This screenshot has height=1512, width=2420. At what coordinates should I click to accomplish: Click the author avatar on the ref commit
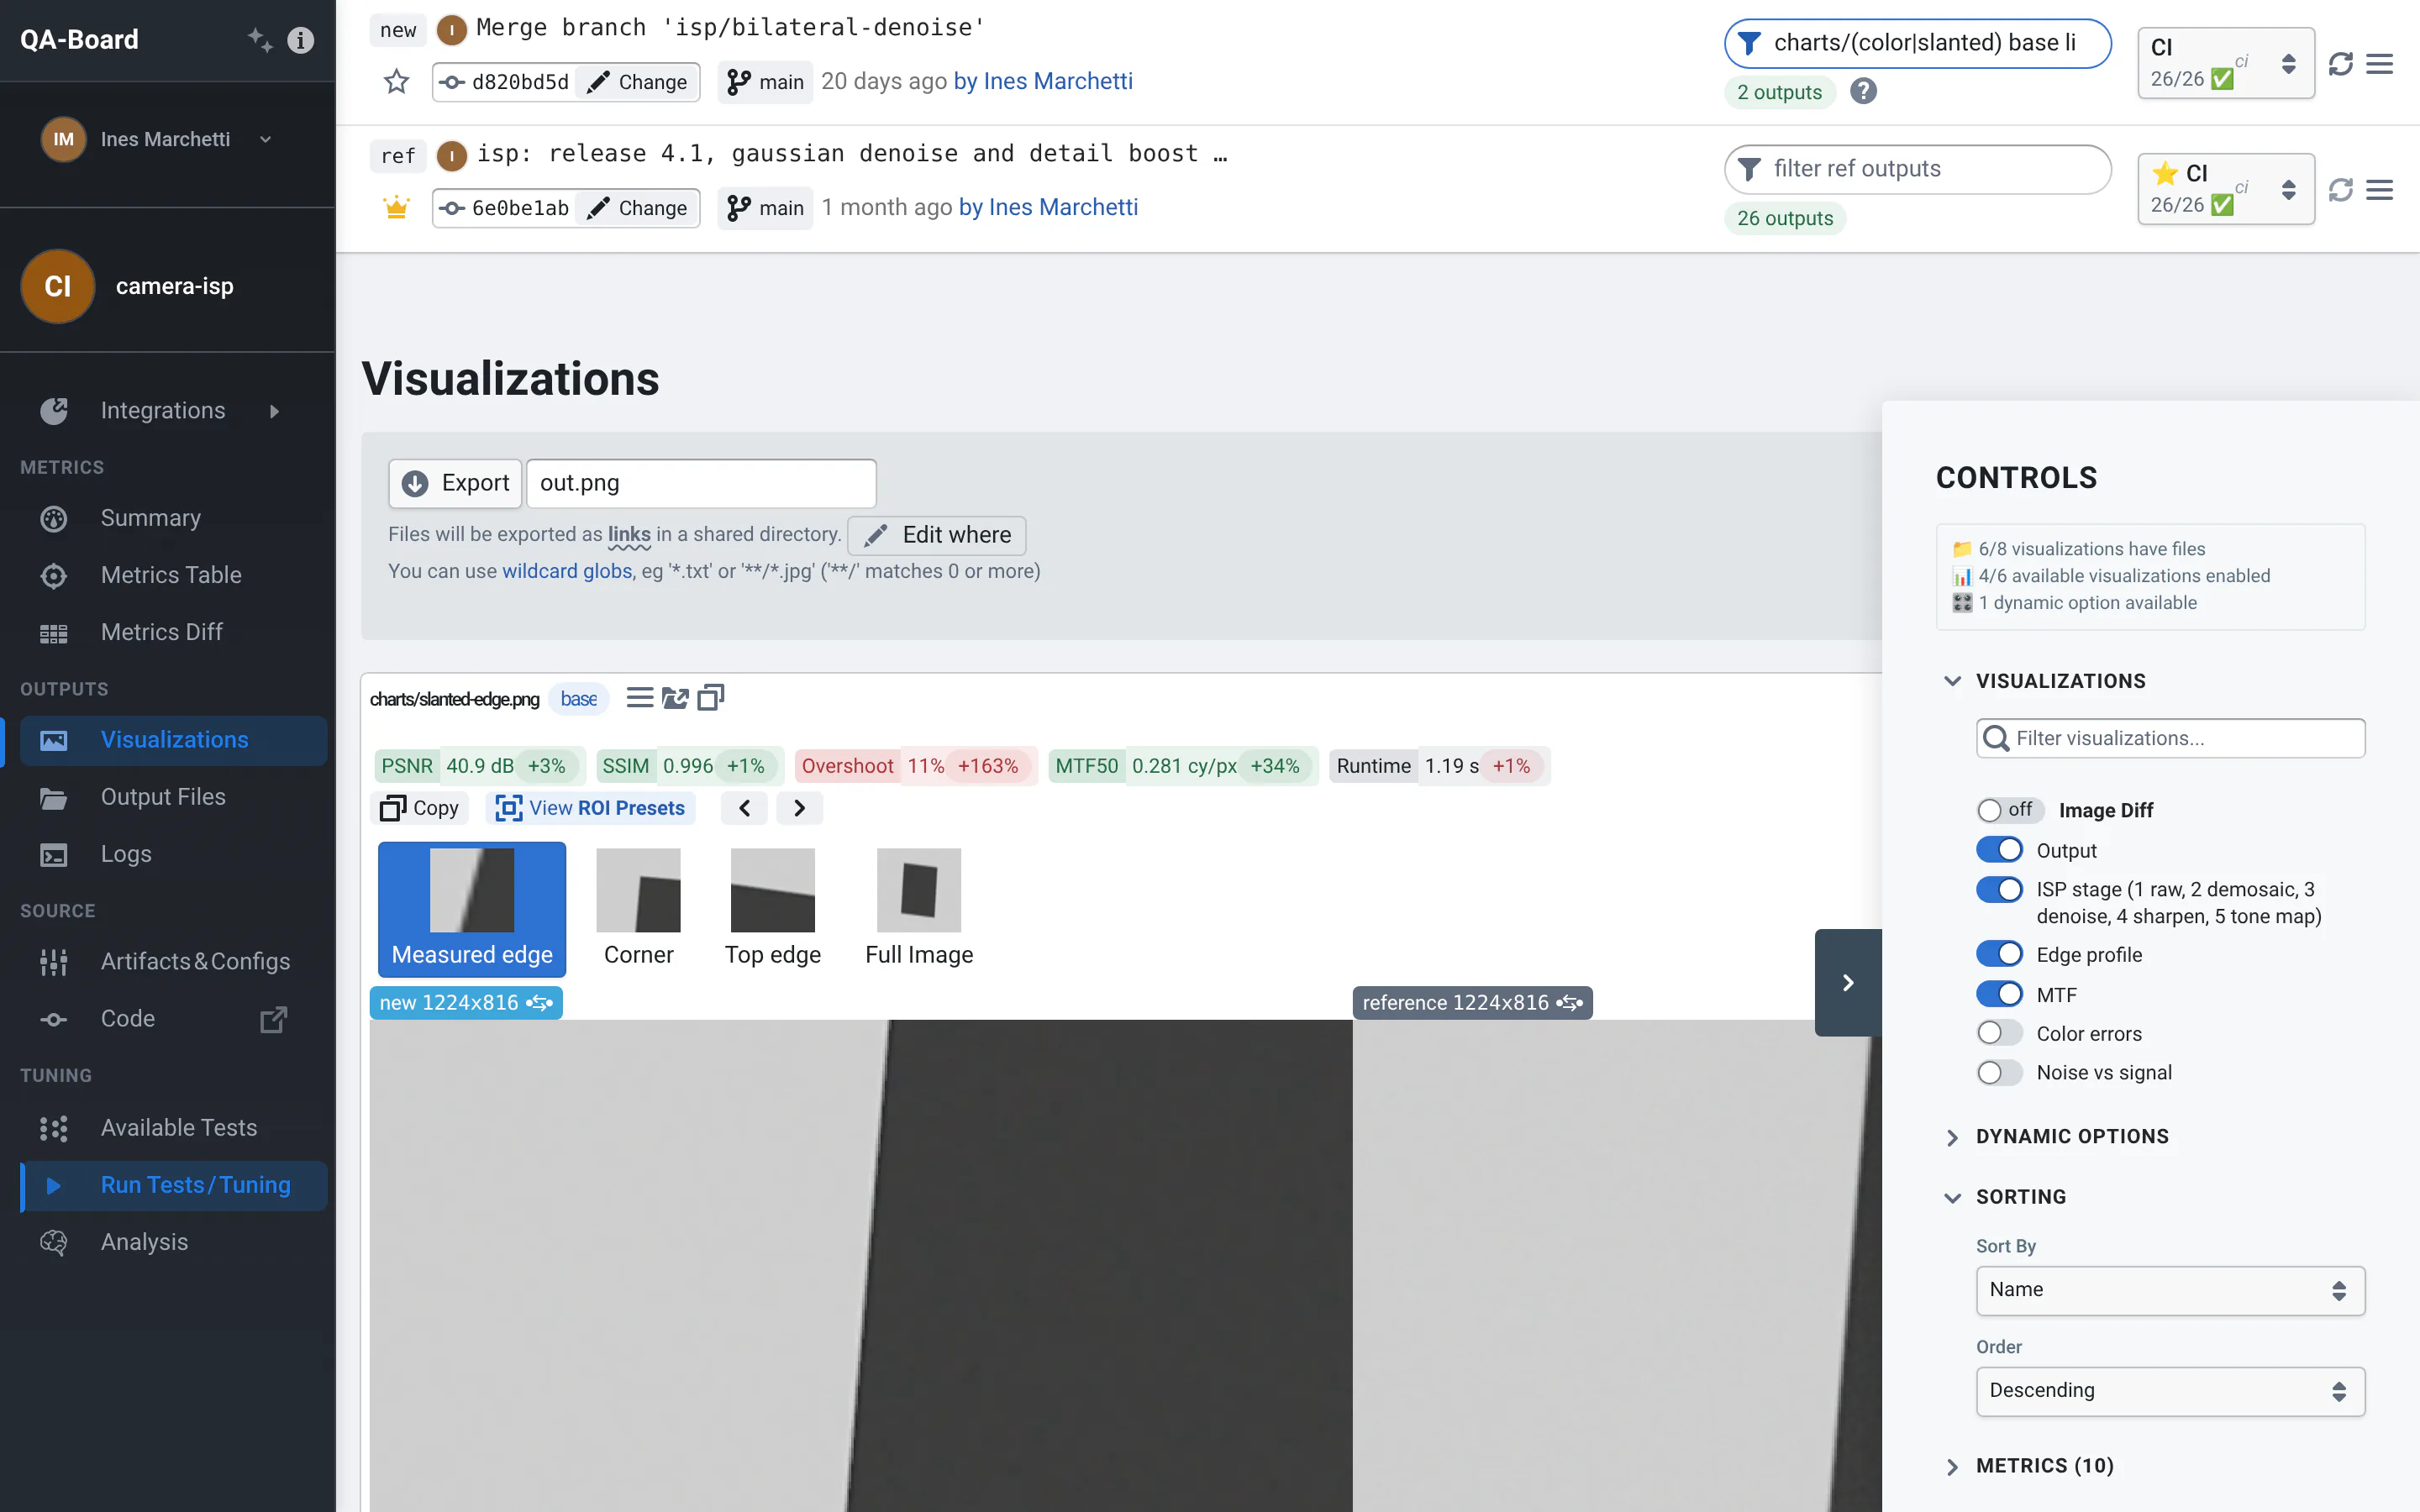click(452, 156)
